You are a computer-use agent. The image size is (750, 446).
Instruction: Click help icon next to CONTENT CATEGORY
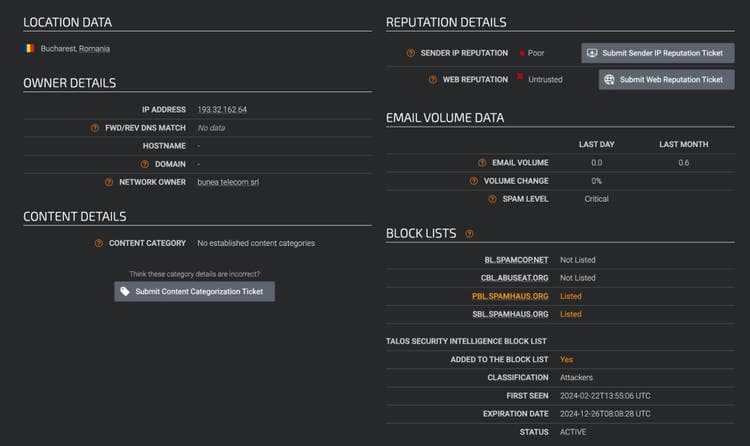pos(99,243)
